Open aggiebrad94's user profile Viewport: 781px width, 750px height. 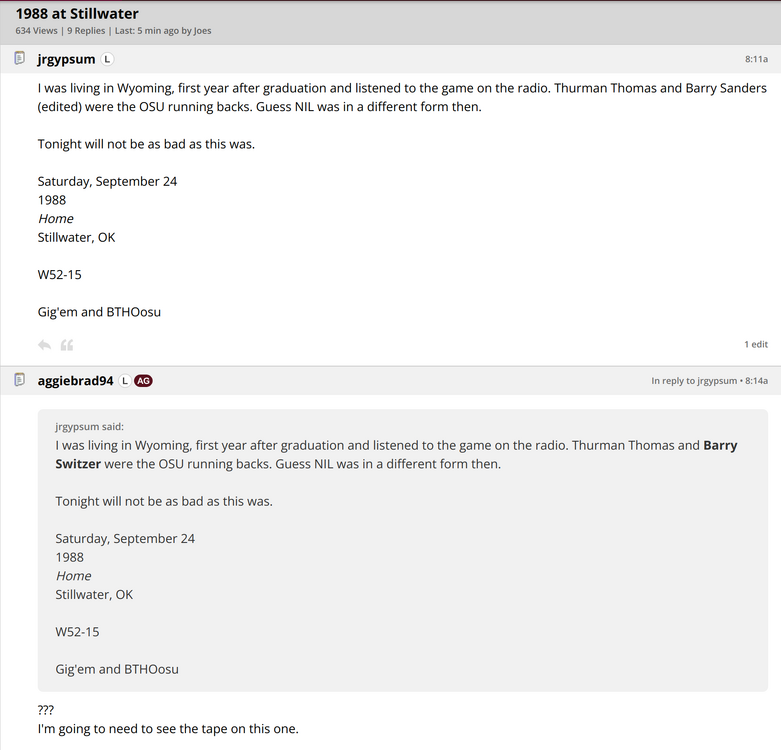click(75, 381)
